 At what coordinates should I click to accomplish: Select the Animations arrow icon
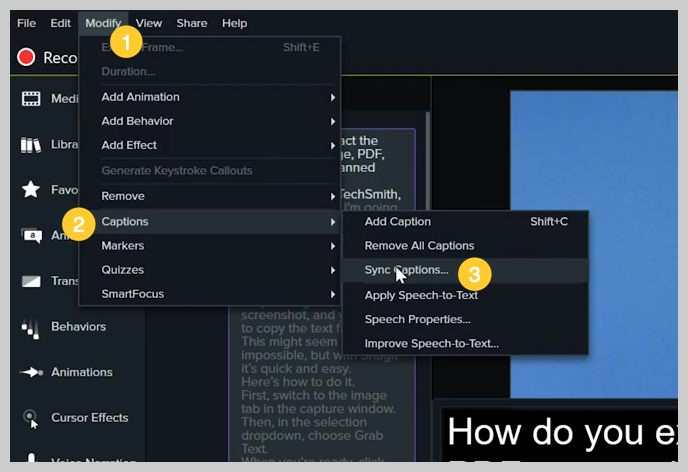pyautogui.click(x=32, y=372)
